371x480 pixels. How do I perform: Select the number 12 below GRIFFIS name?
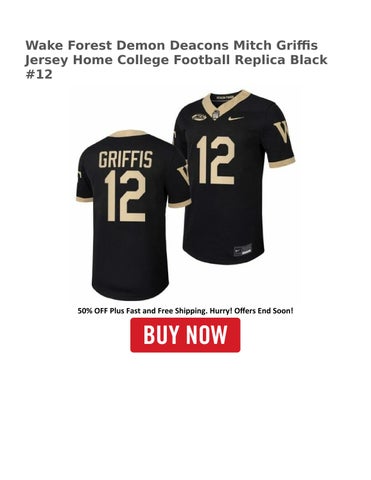126,197
